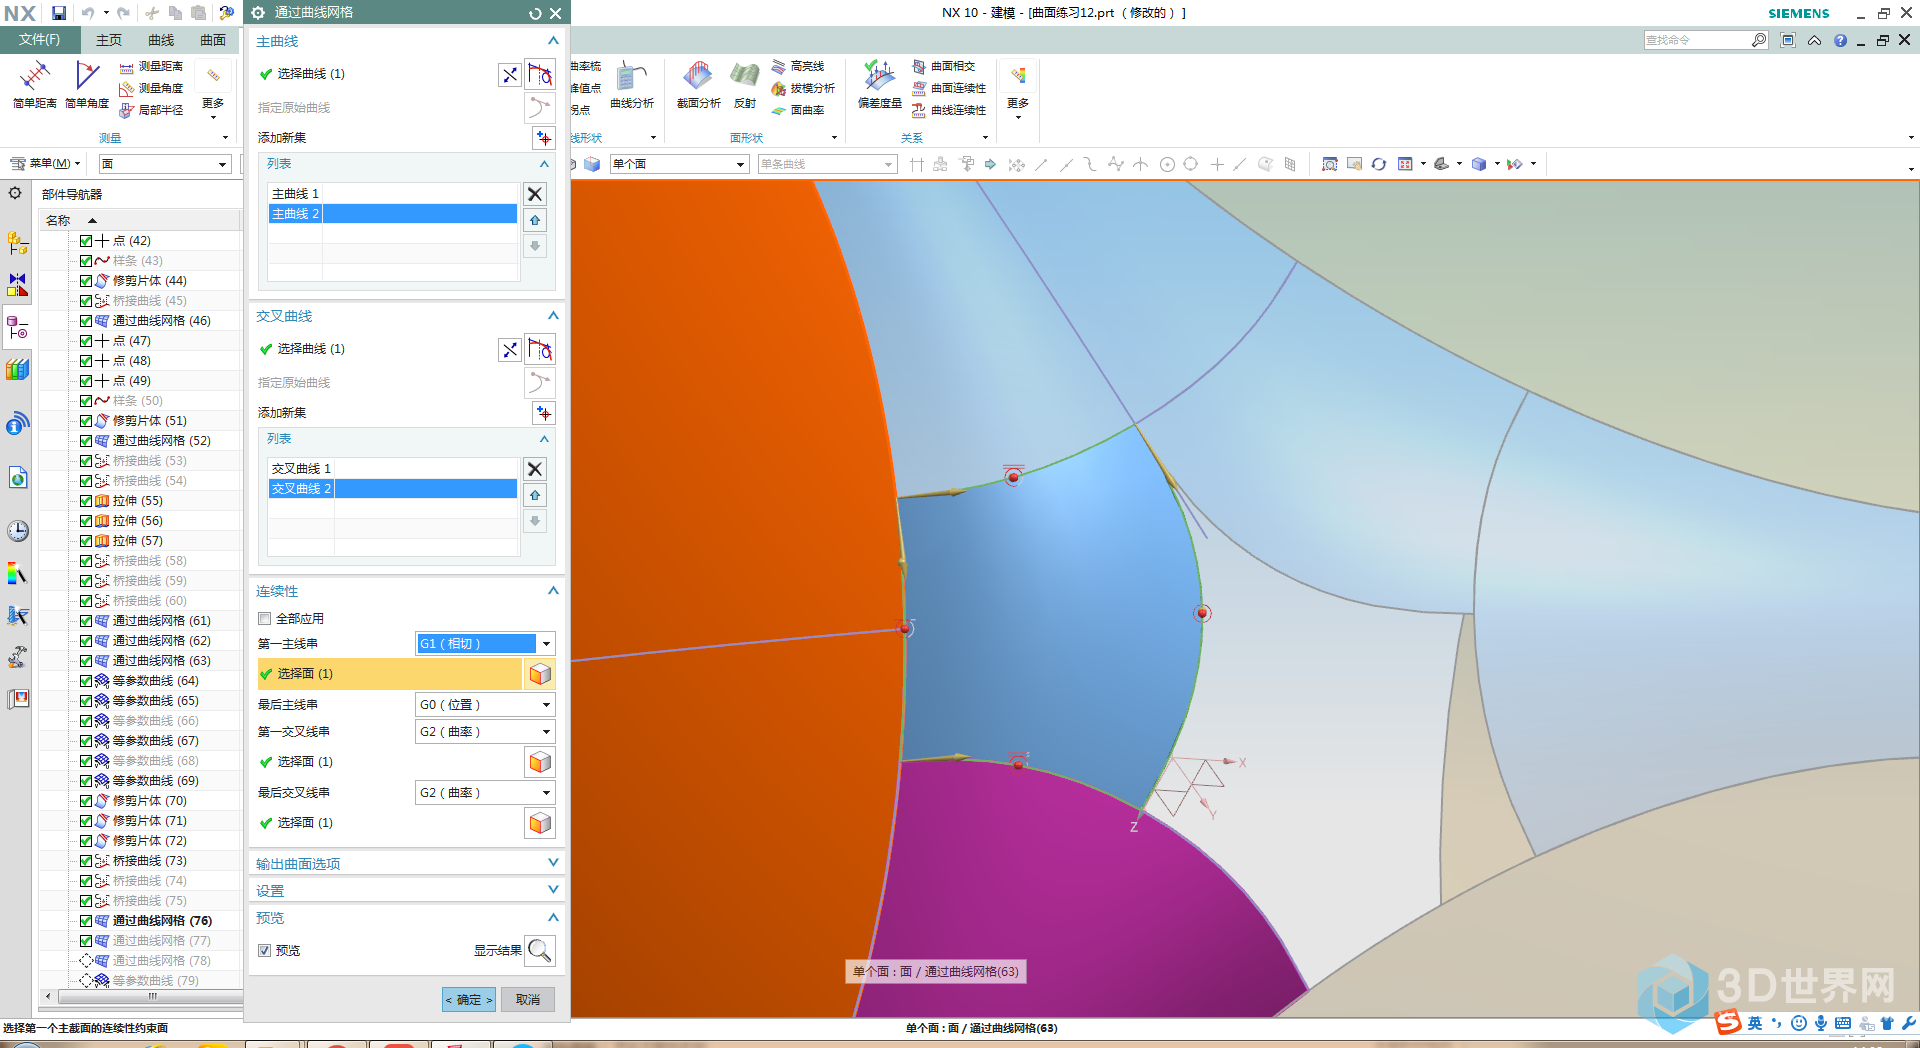Open the Menu (M) dropdown
Image resolution: width=1920 pixels, height=1048 pixels.
[46, 164]
